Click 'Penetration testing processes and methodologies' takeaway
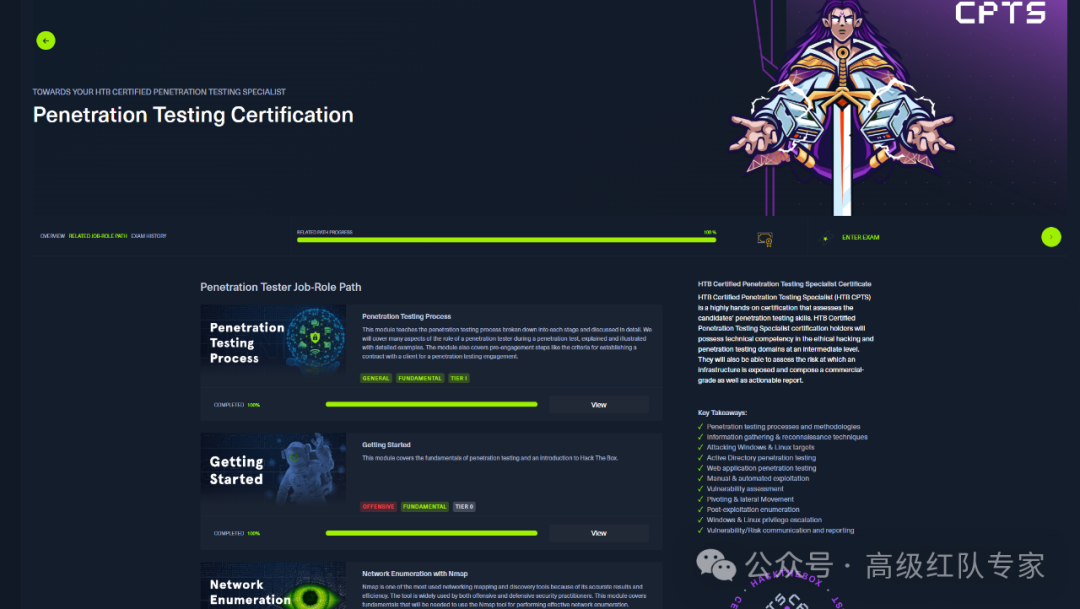The image size is (1080, 609). (x=783, y=427)
